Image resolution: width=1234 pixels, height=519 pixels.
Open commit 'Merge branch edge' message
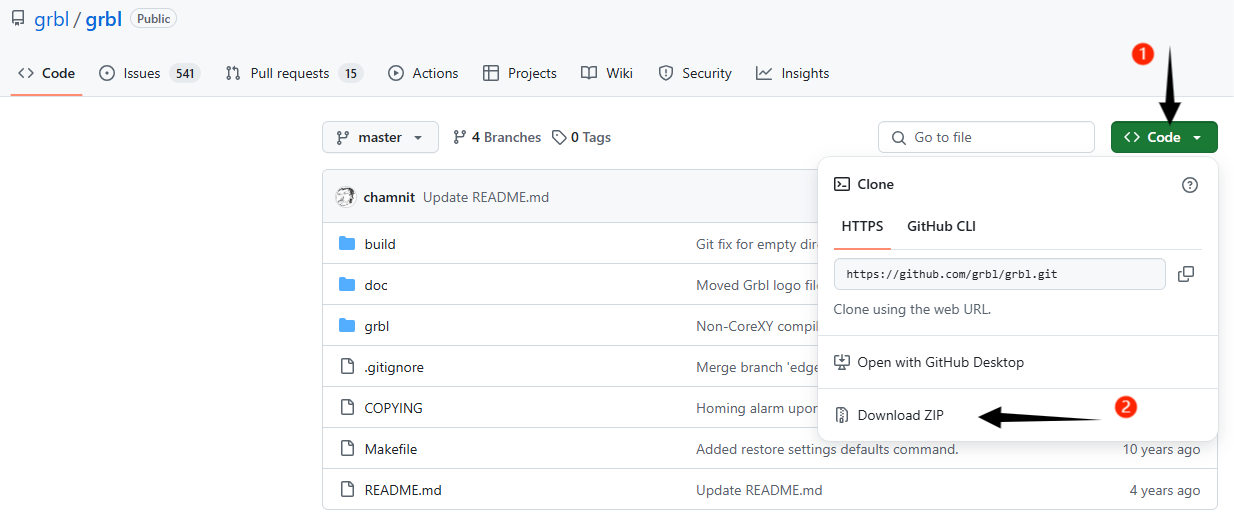coord(757,367)
